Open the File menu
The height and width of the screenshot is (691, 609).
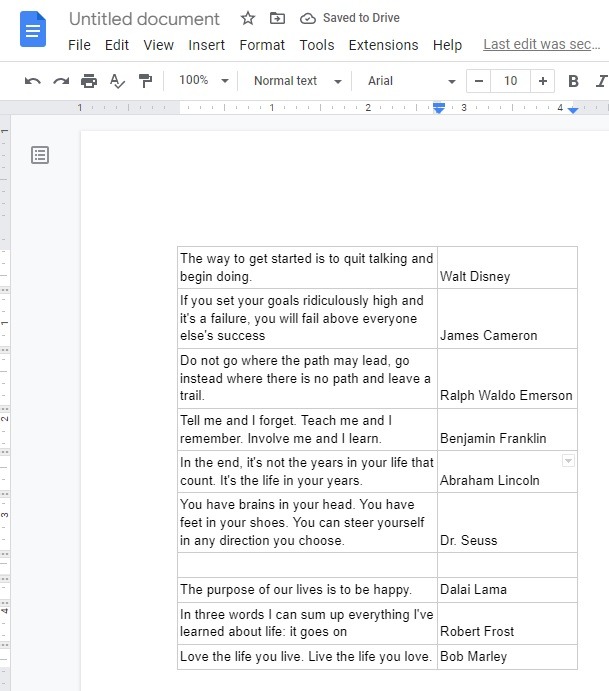click(x=79, y=45)
